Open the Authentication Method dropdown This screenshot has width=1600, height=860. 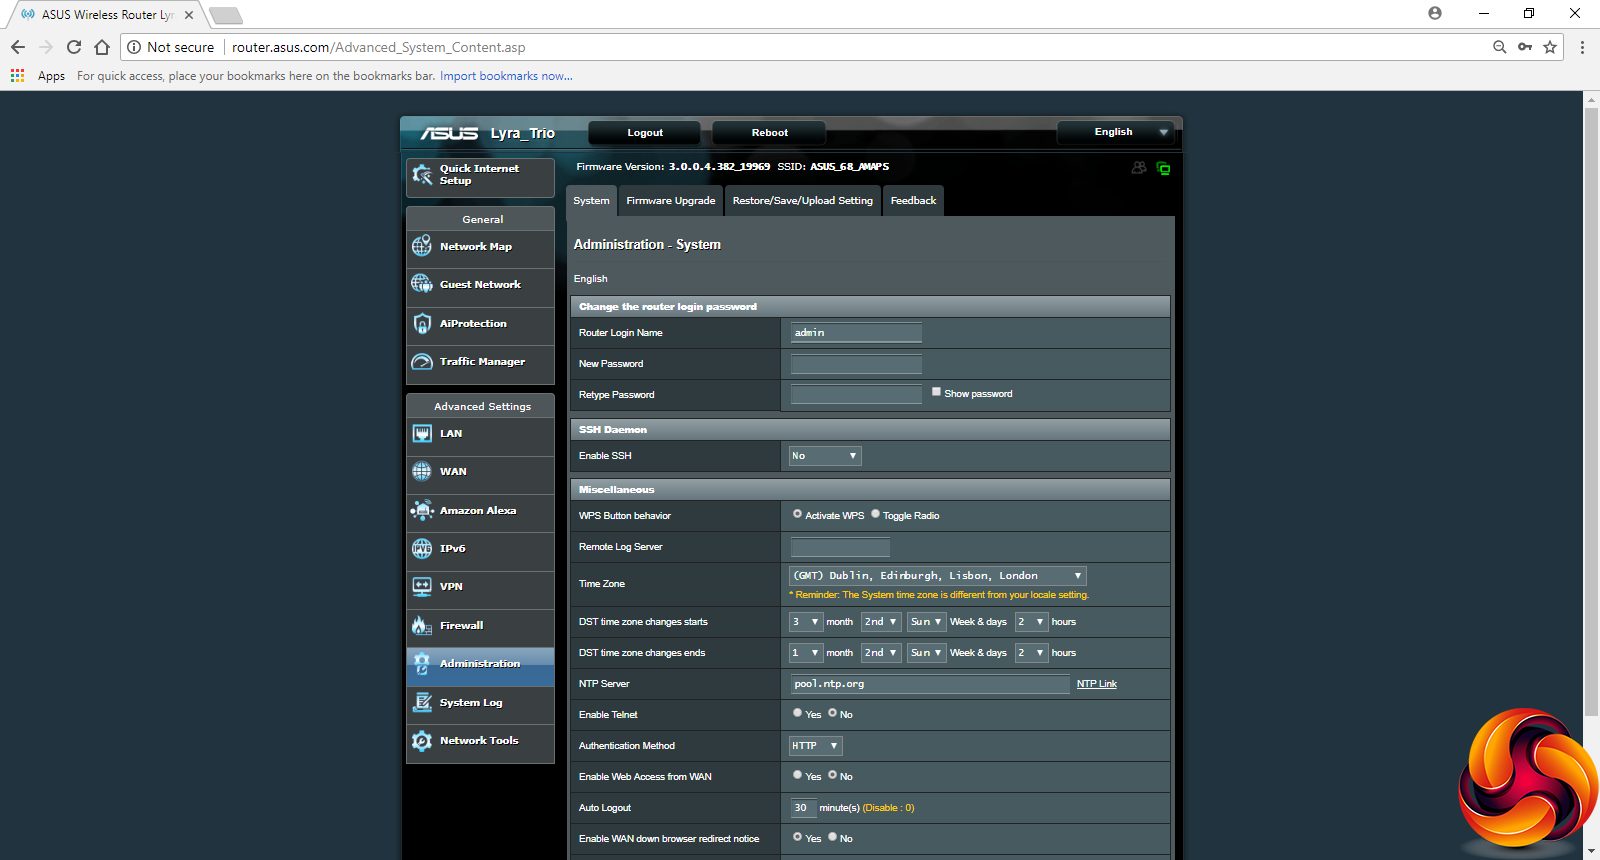[815, 746]
